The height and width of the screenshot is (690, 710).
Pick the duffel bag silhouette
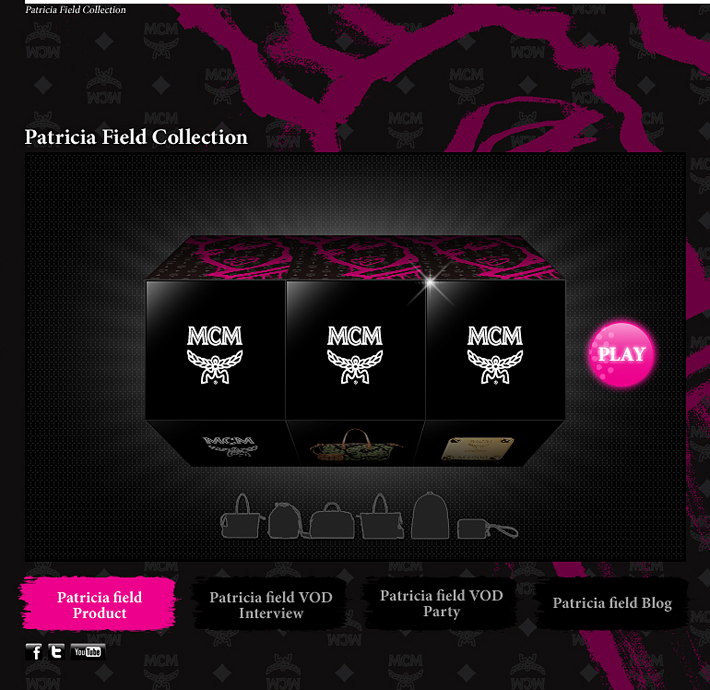pos(331,521)
